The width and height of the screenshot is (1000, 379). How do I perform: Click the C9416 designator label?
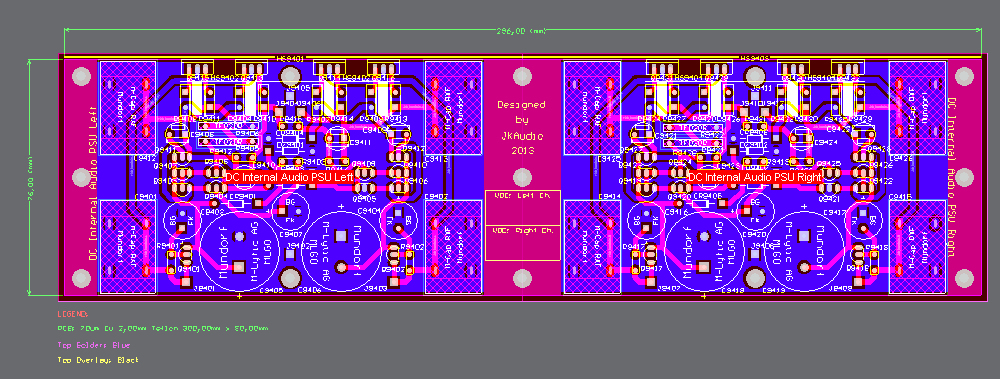point(677,211)
